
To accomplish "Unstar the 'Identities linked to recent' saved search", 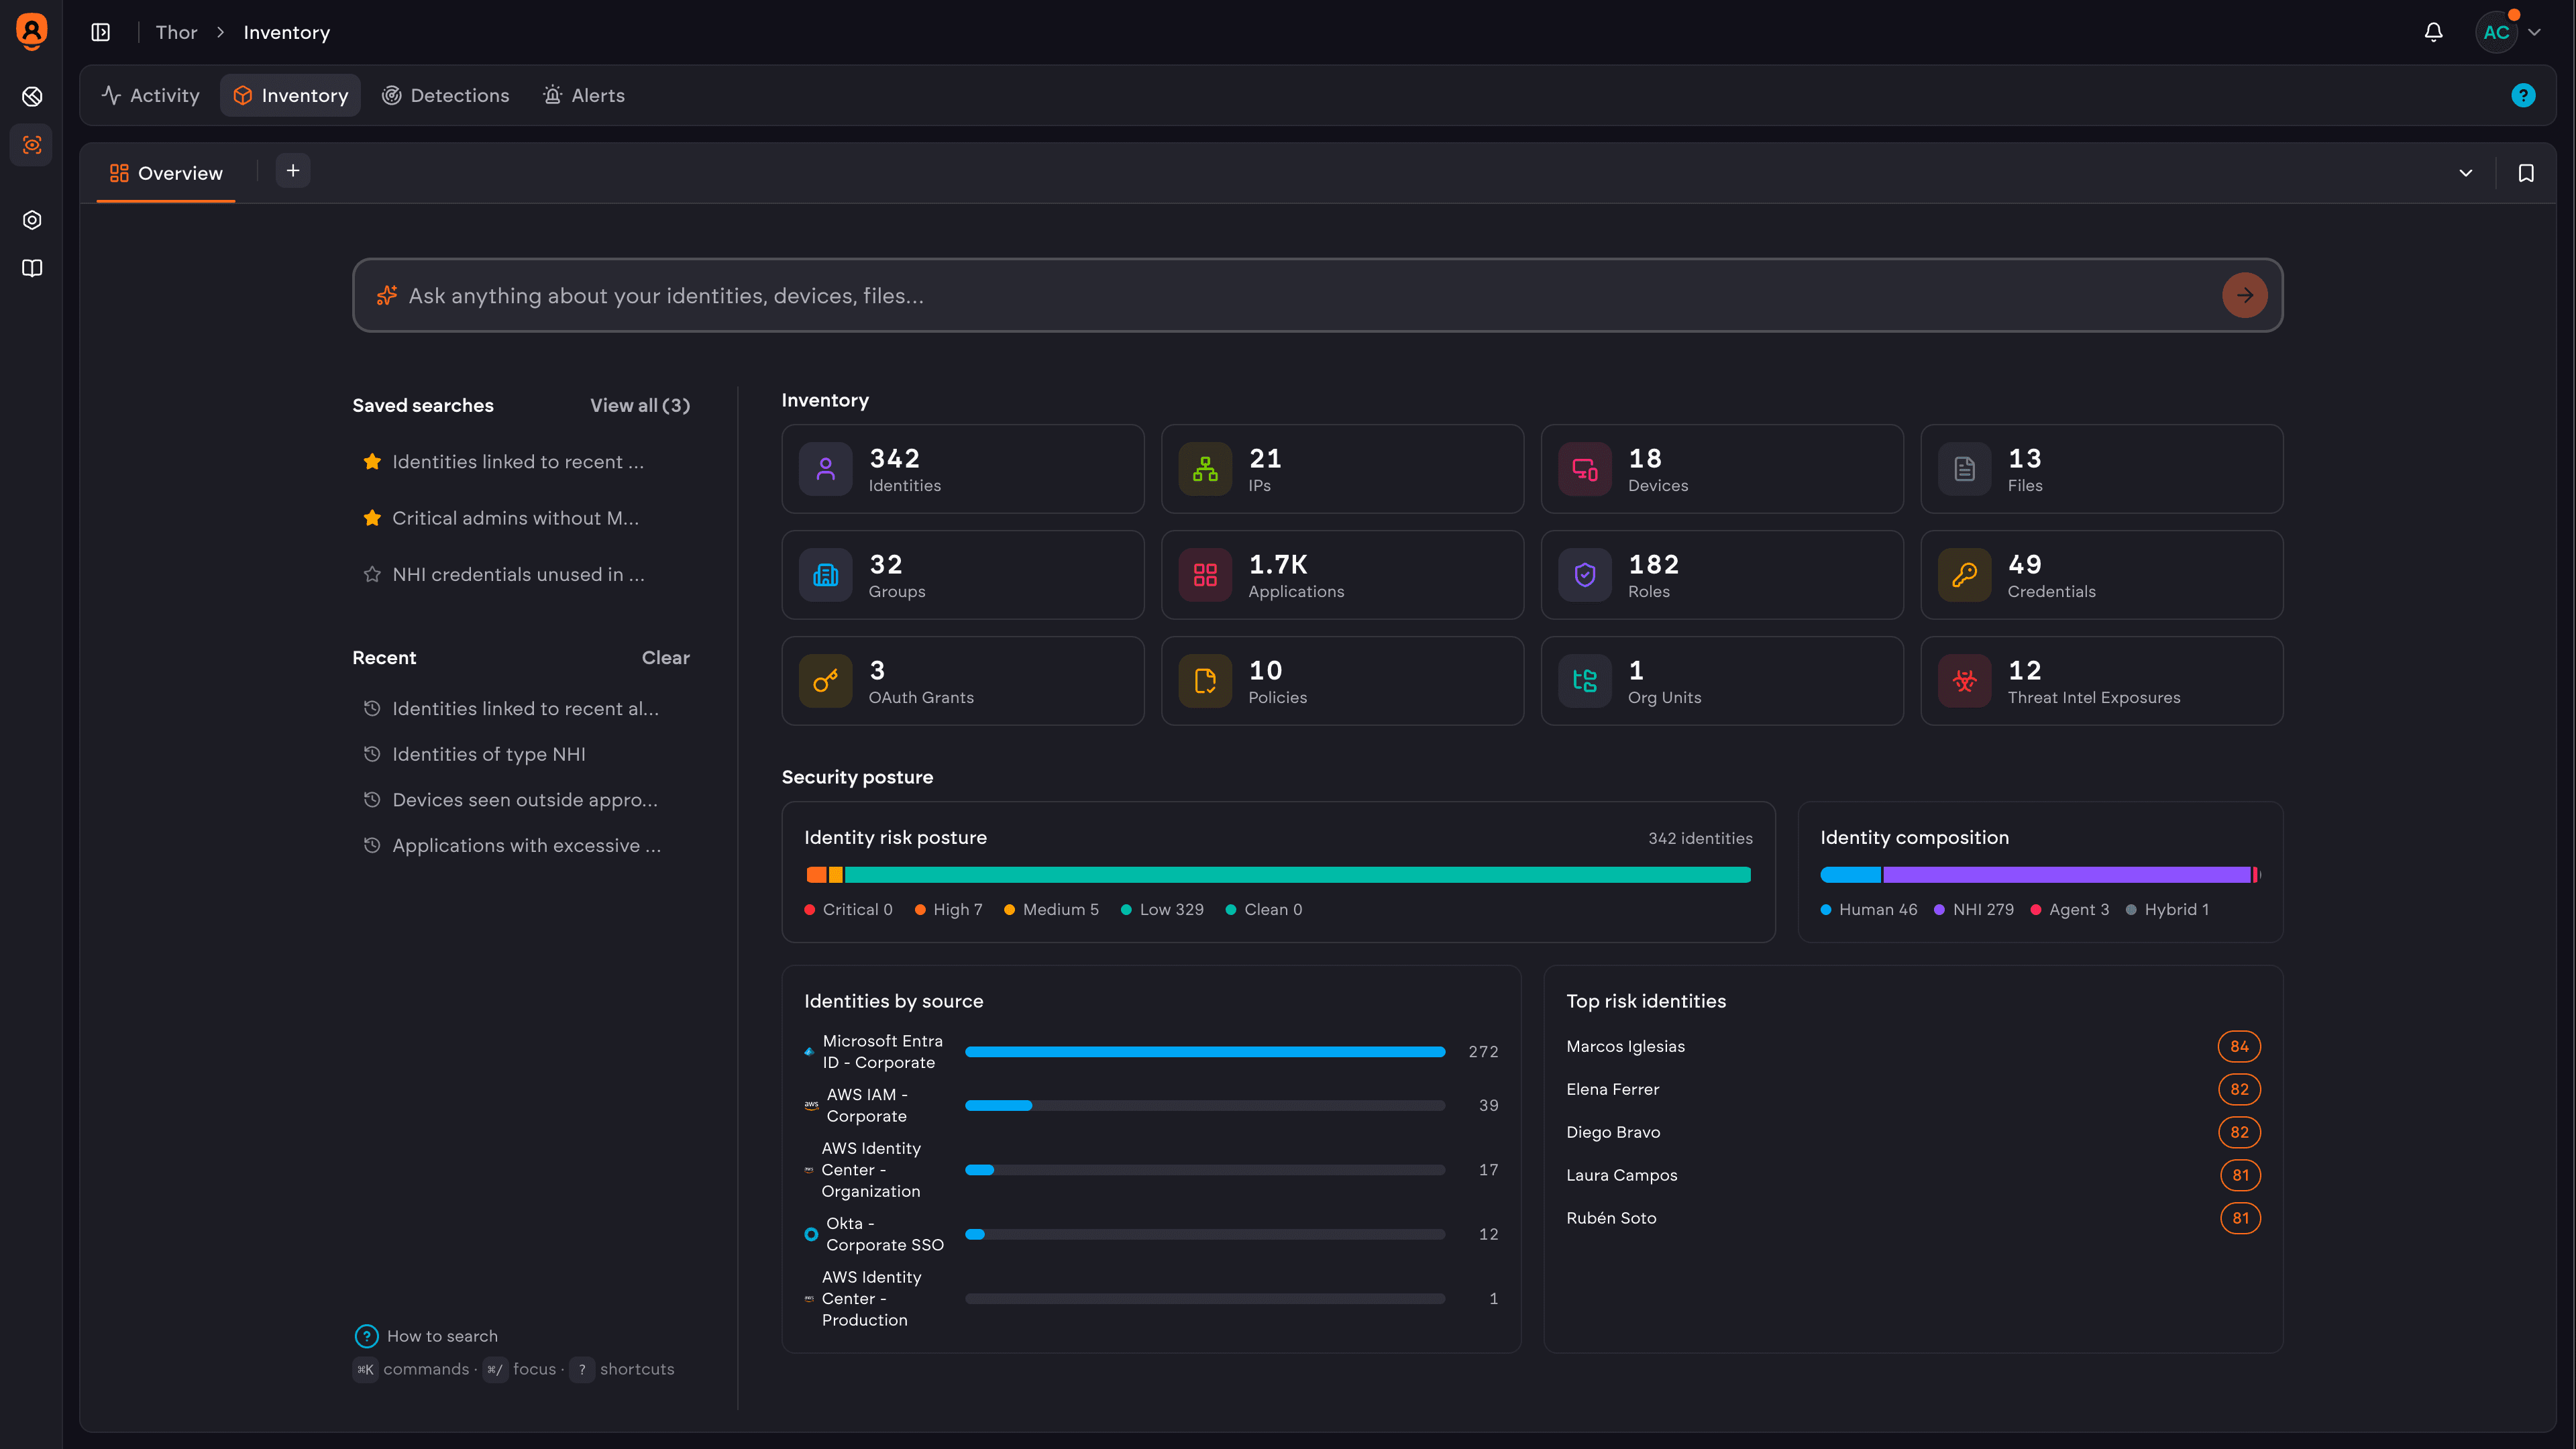I will click(x=372, y=462).
